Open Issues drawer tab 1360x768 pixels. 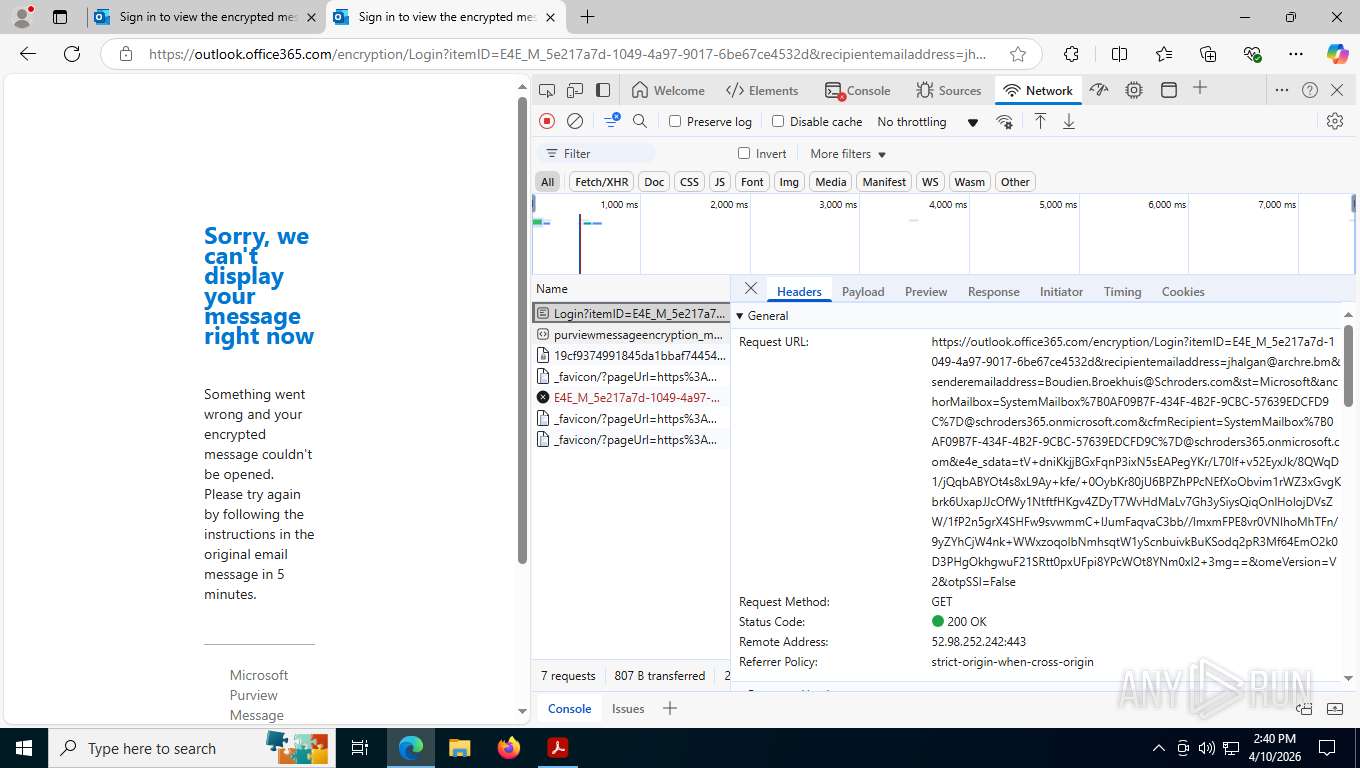click(628, 709)
